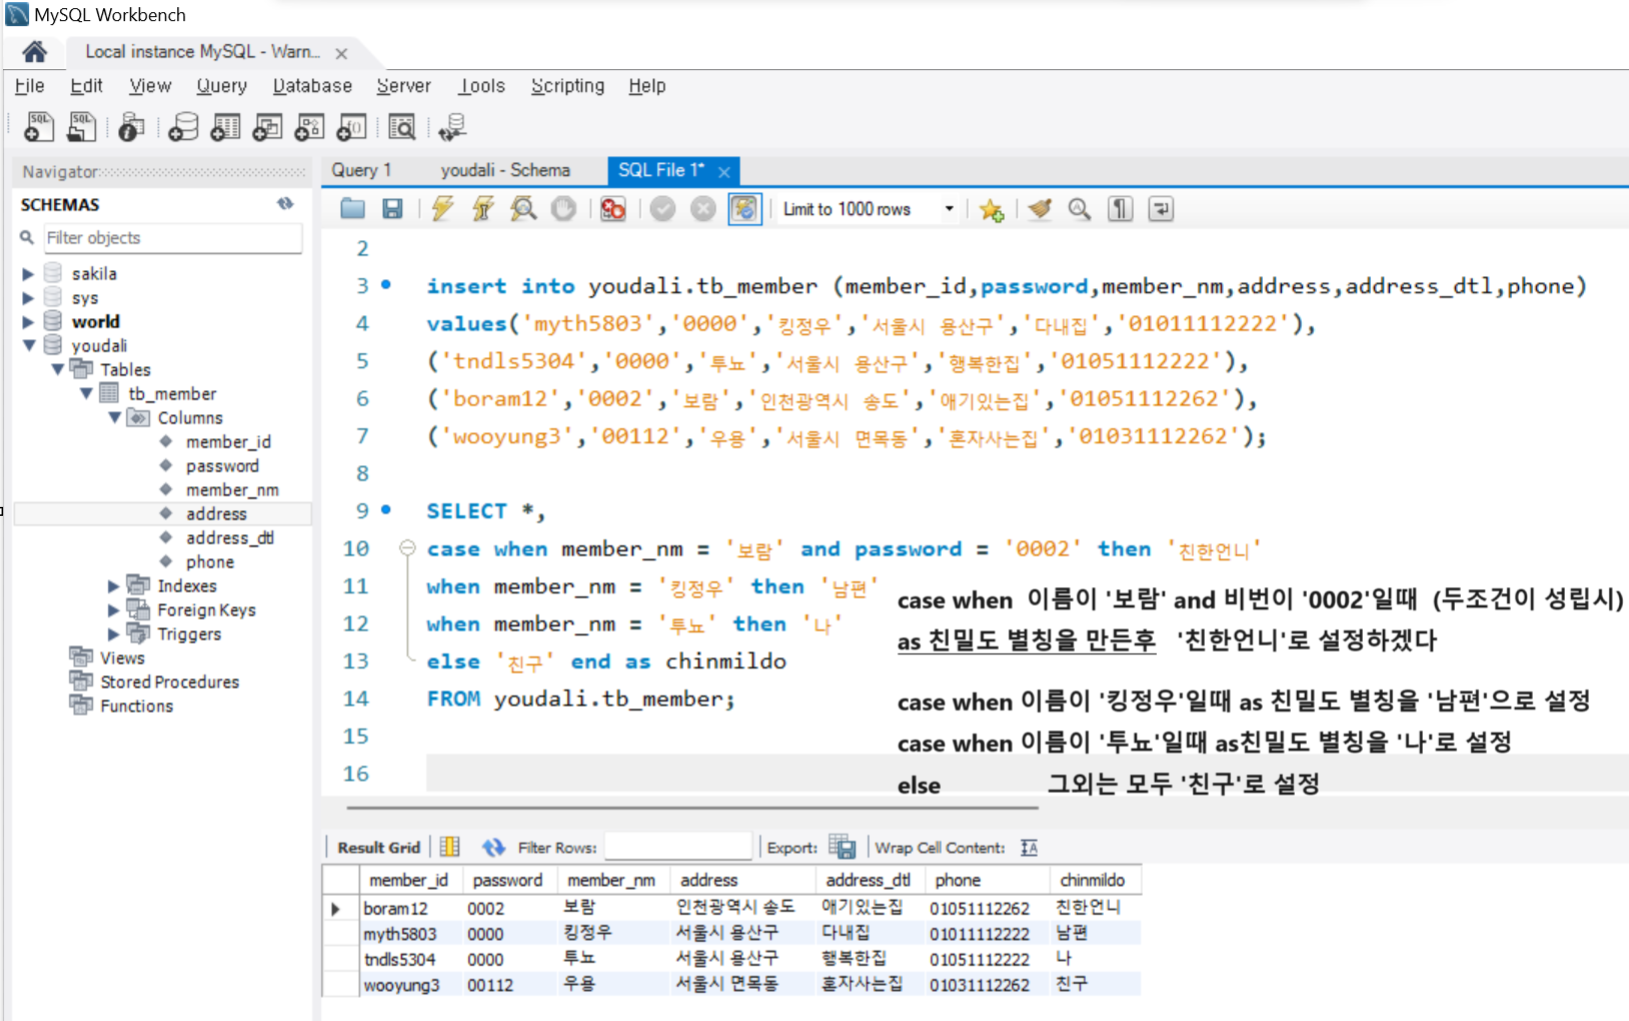Toggle wrap cell content in results

tap(1029, 847)
